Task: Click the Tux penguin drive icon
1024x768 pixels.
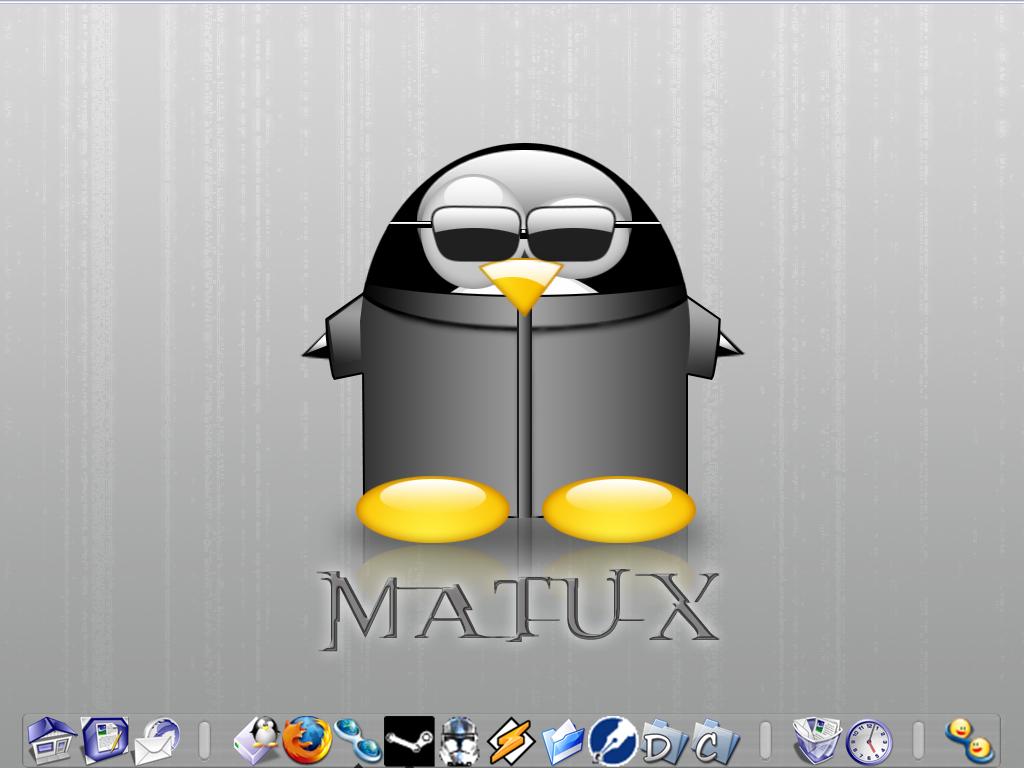Action: pos(257,741)
